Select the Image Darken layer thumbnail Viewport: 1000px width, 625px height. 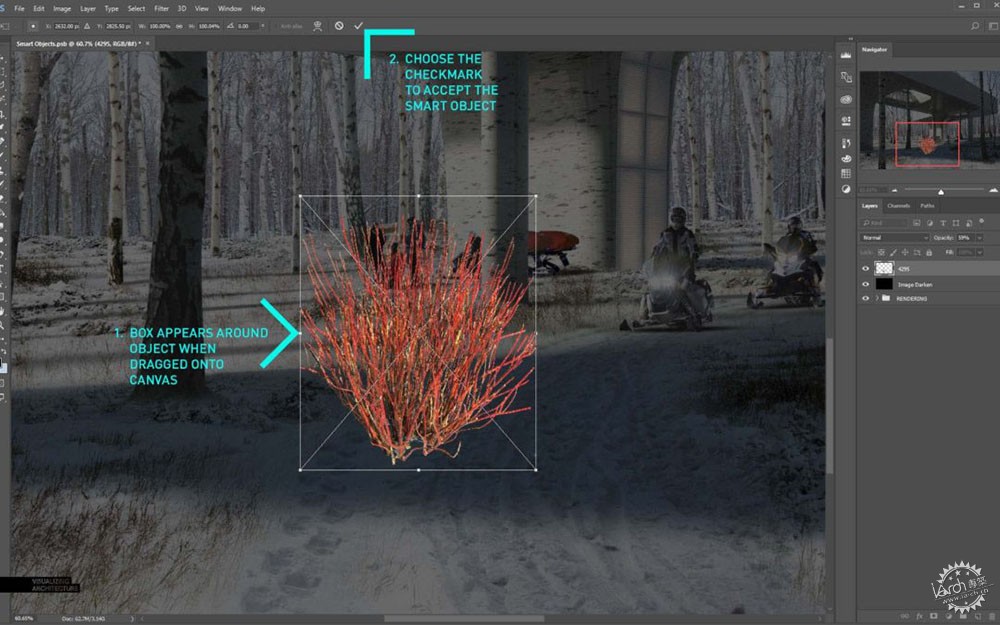[x=884, y=284]
